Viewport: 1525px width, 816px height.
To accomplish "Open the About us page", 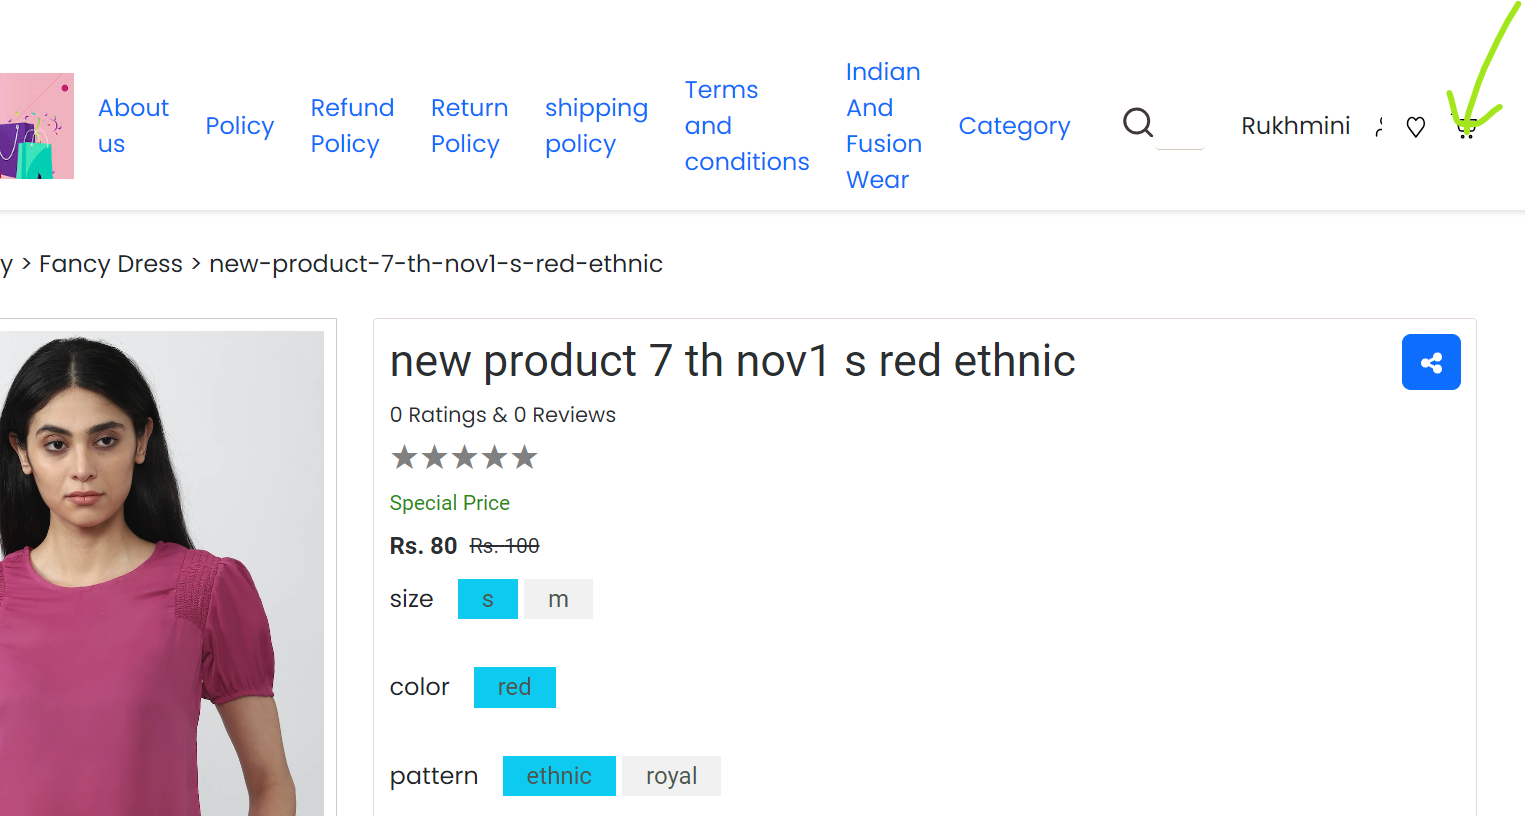I will click(133, 126).
